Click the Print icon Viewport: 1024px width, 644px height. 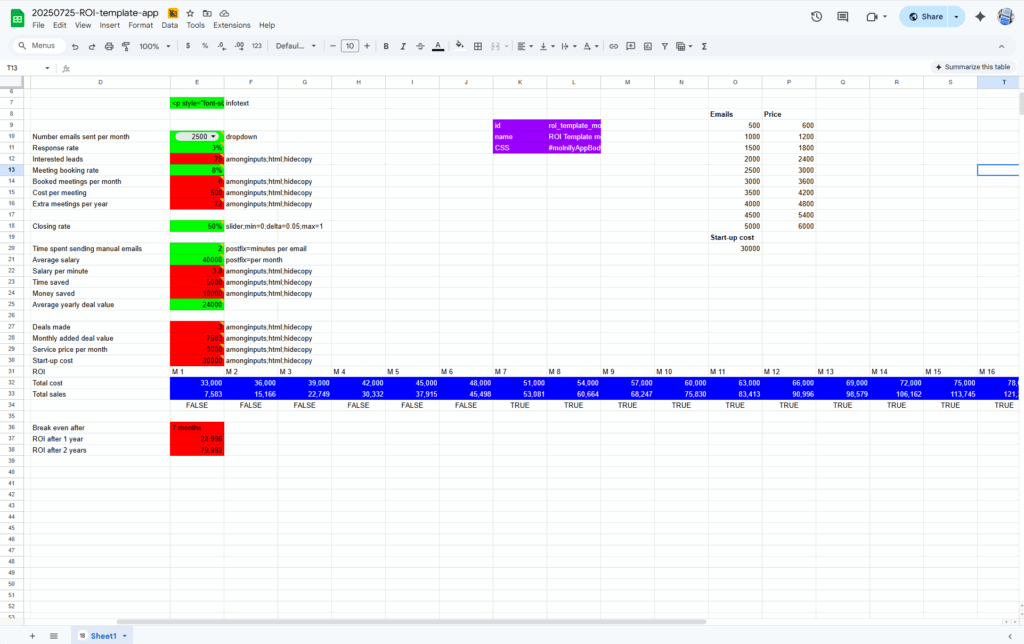click(x=109, y=46)
